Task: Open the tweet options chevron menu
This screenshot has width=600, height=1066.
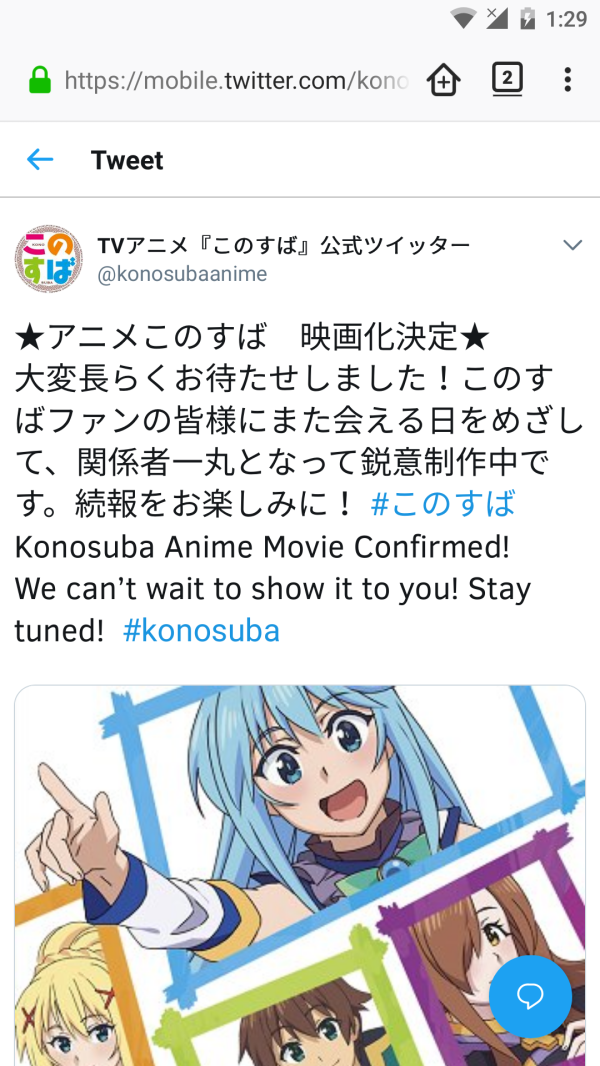Action: (x=573, y=245)
